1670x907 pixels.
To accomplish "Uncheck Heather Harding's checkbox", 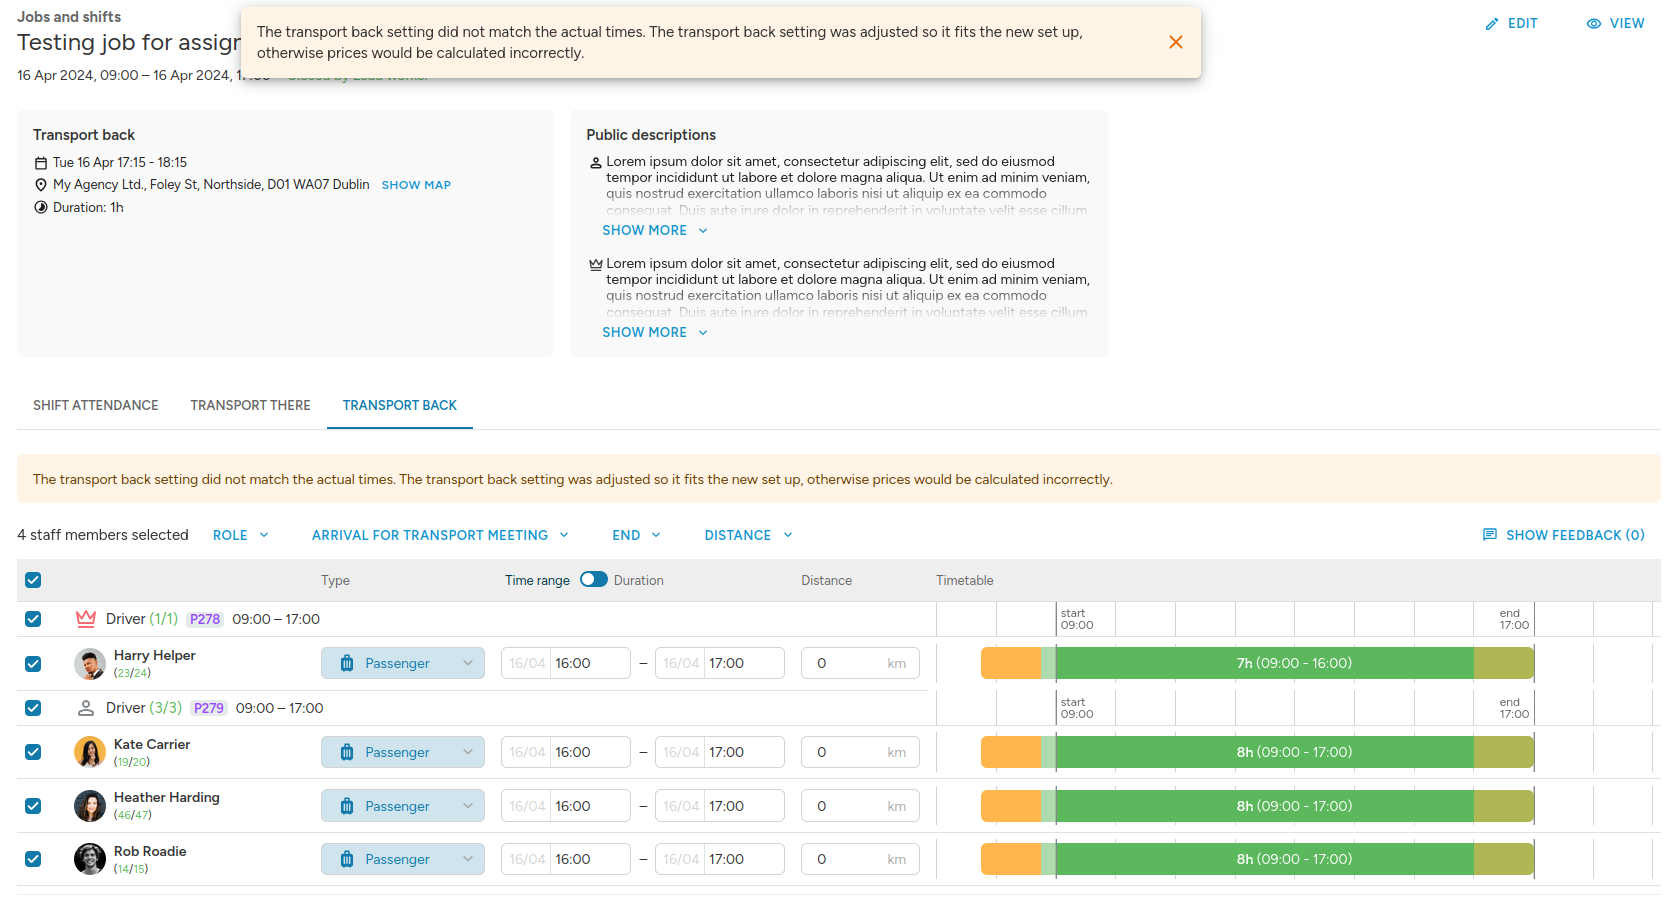I will point(33,806).
